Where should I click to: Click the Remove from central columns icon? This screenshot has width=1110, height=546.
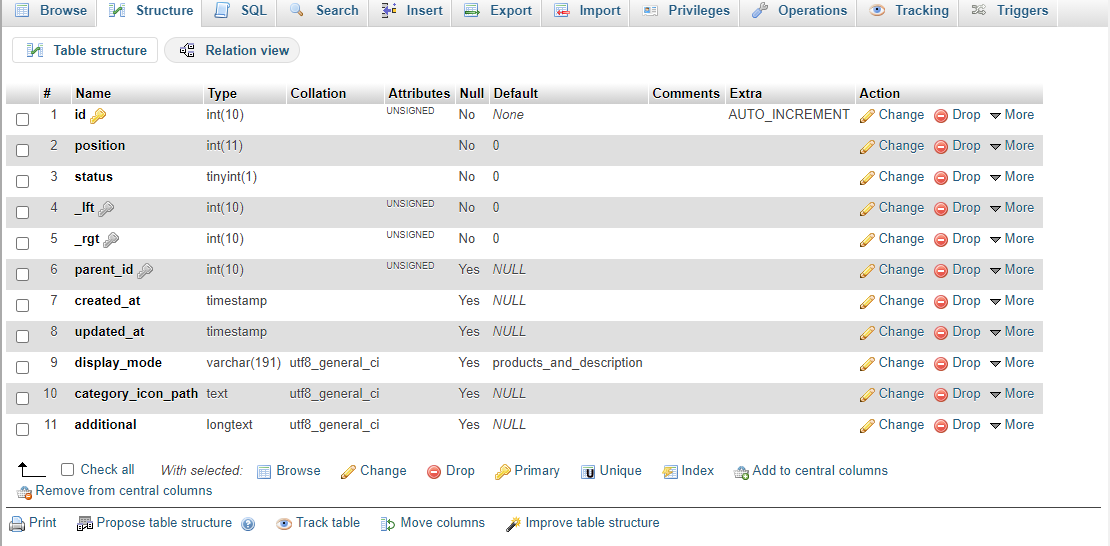click(24, 492)
